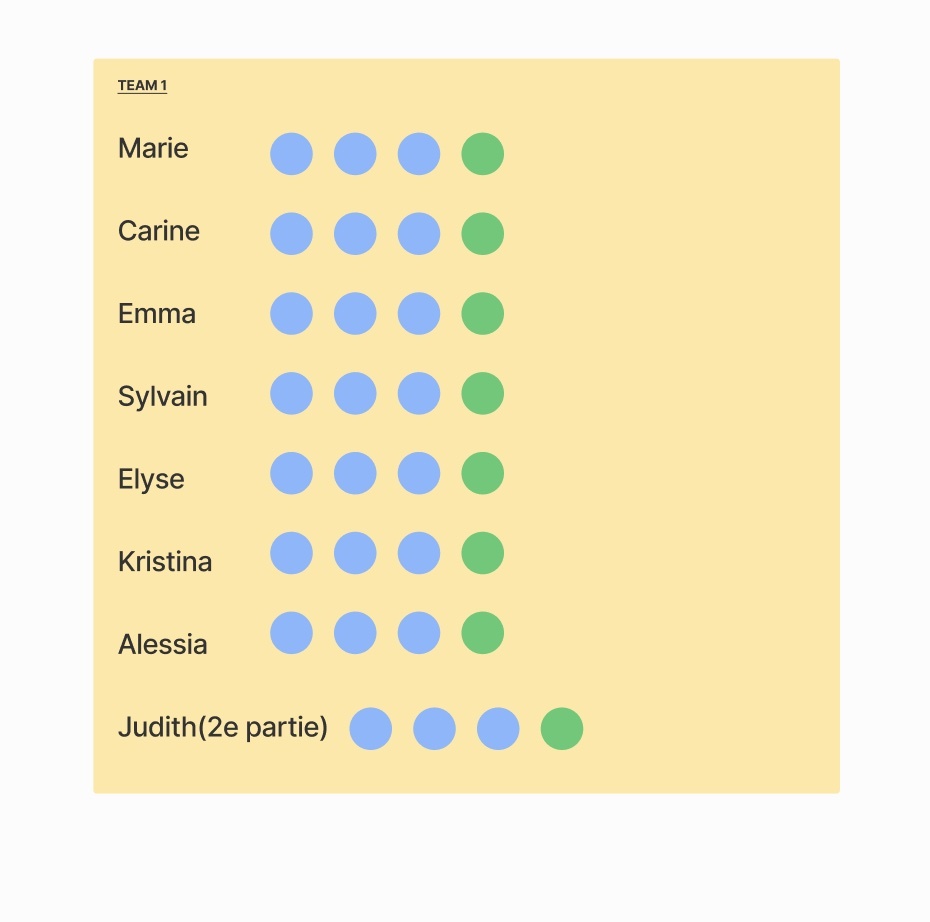Click the TEAM 1 underlined heading
This screenshot has width=930, height=922.
pyautogui.click(x=142, y=86)
